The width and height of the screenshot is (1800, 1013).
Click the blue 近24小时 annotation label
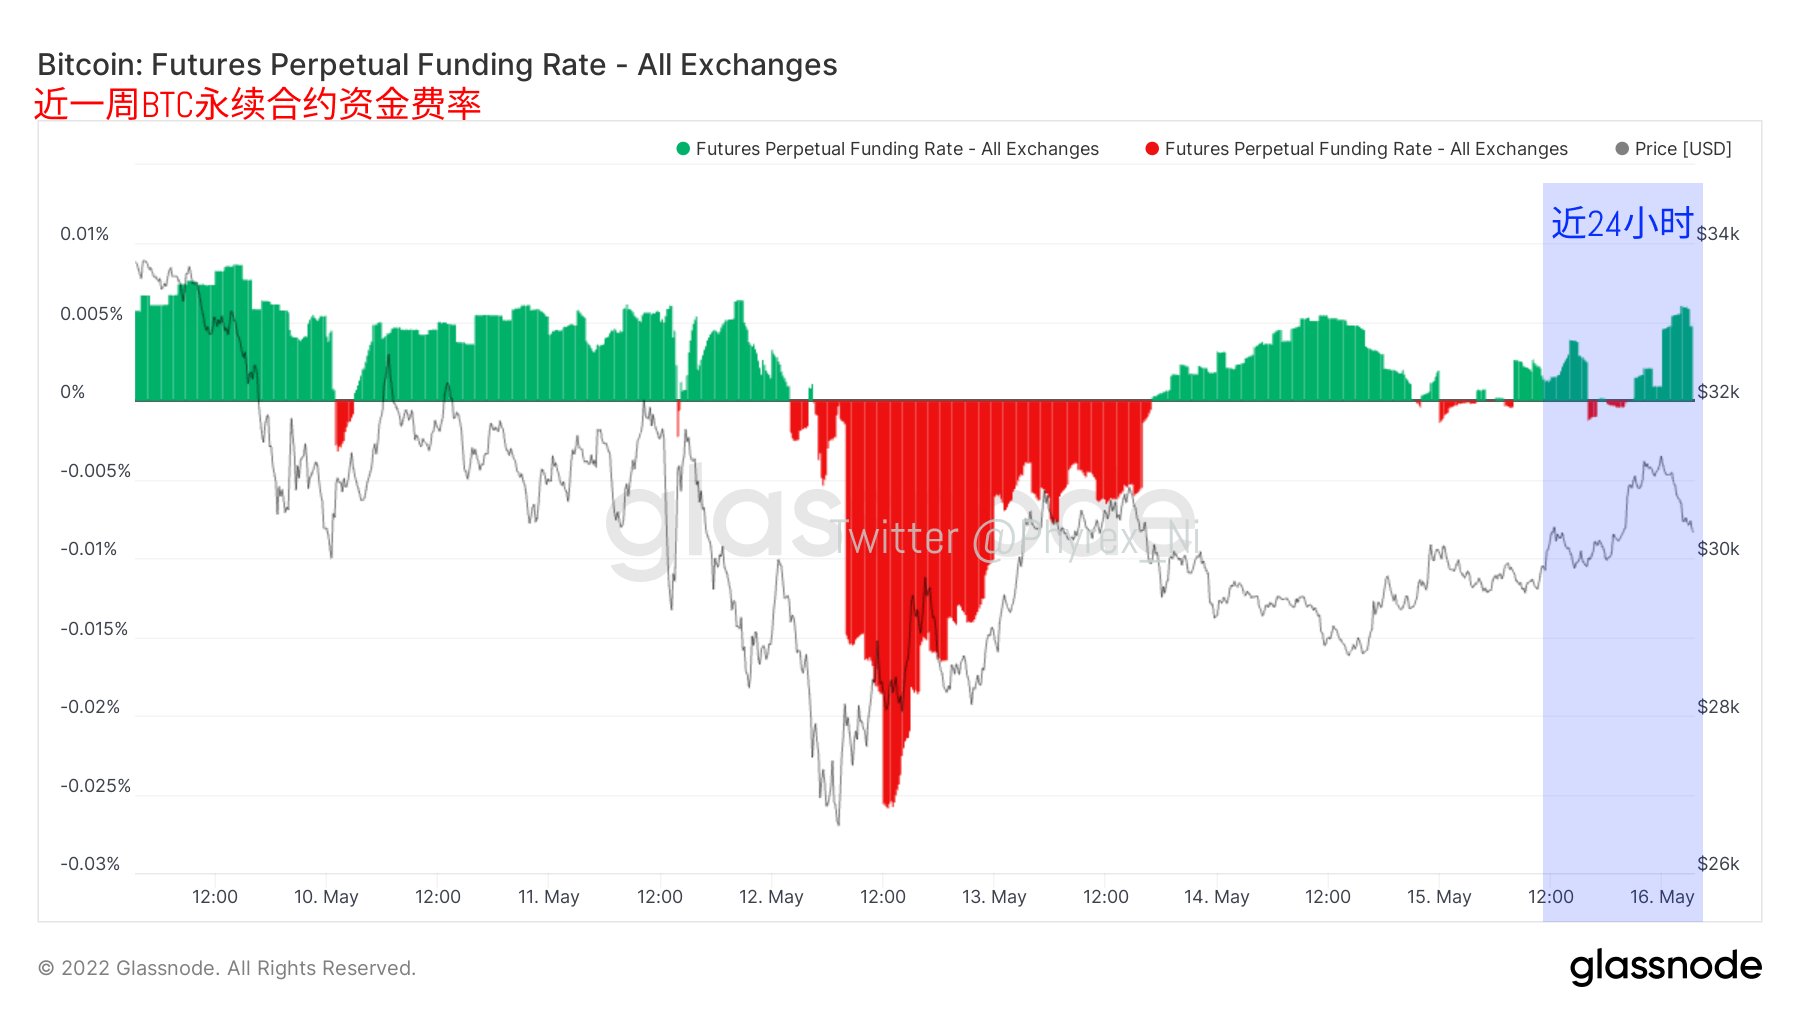click(1622, 223)
